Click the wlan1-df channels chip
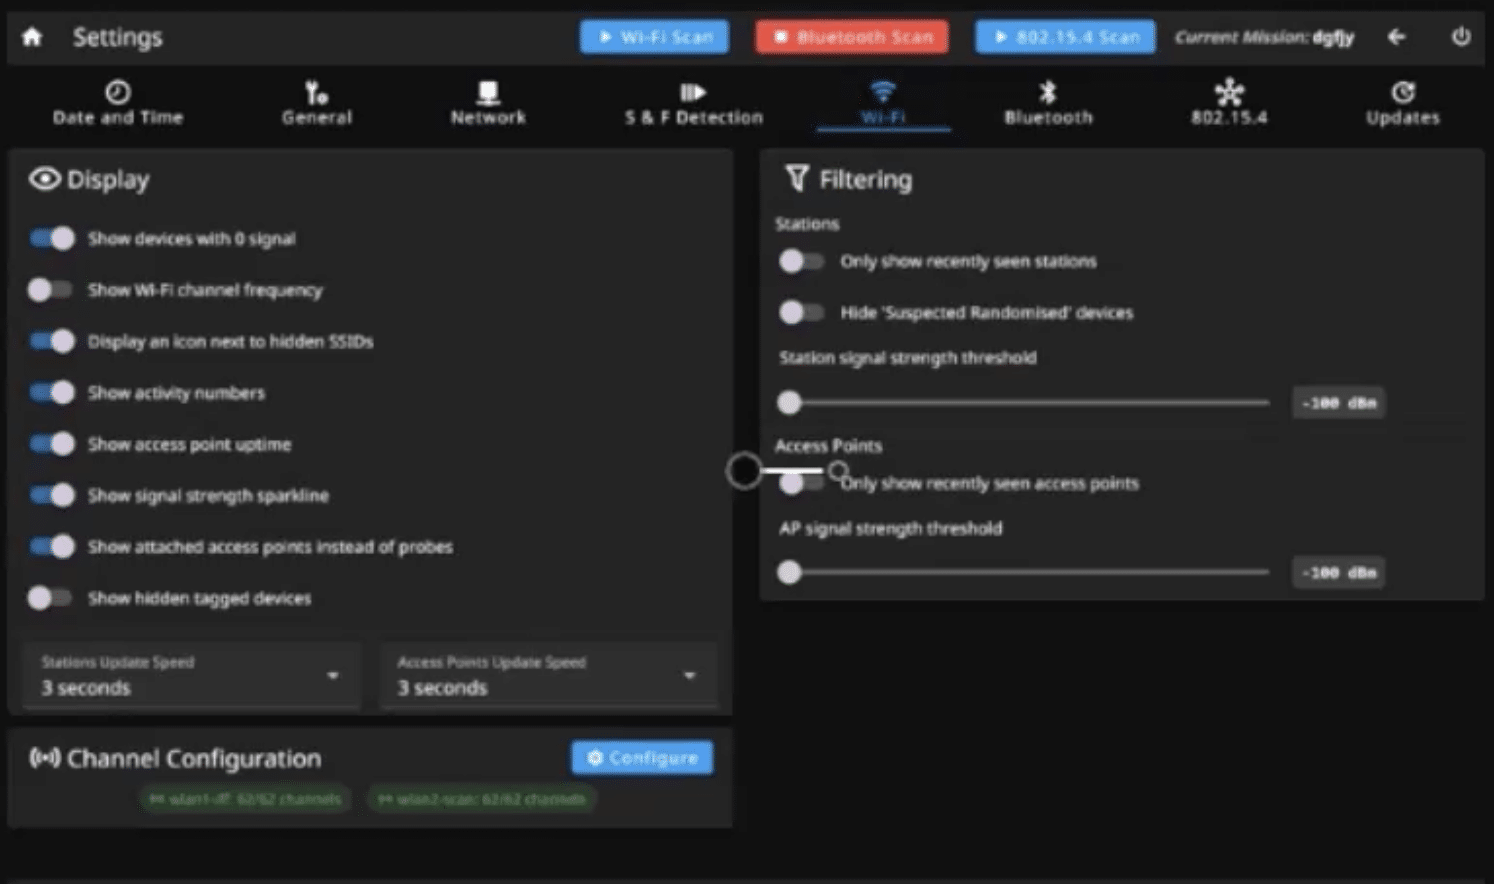Viewport: 1494px width, 884px height. coord(245,799)
